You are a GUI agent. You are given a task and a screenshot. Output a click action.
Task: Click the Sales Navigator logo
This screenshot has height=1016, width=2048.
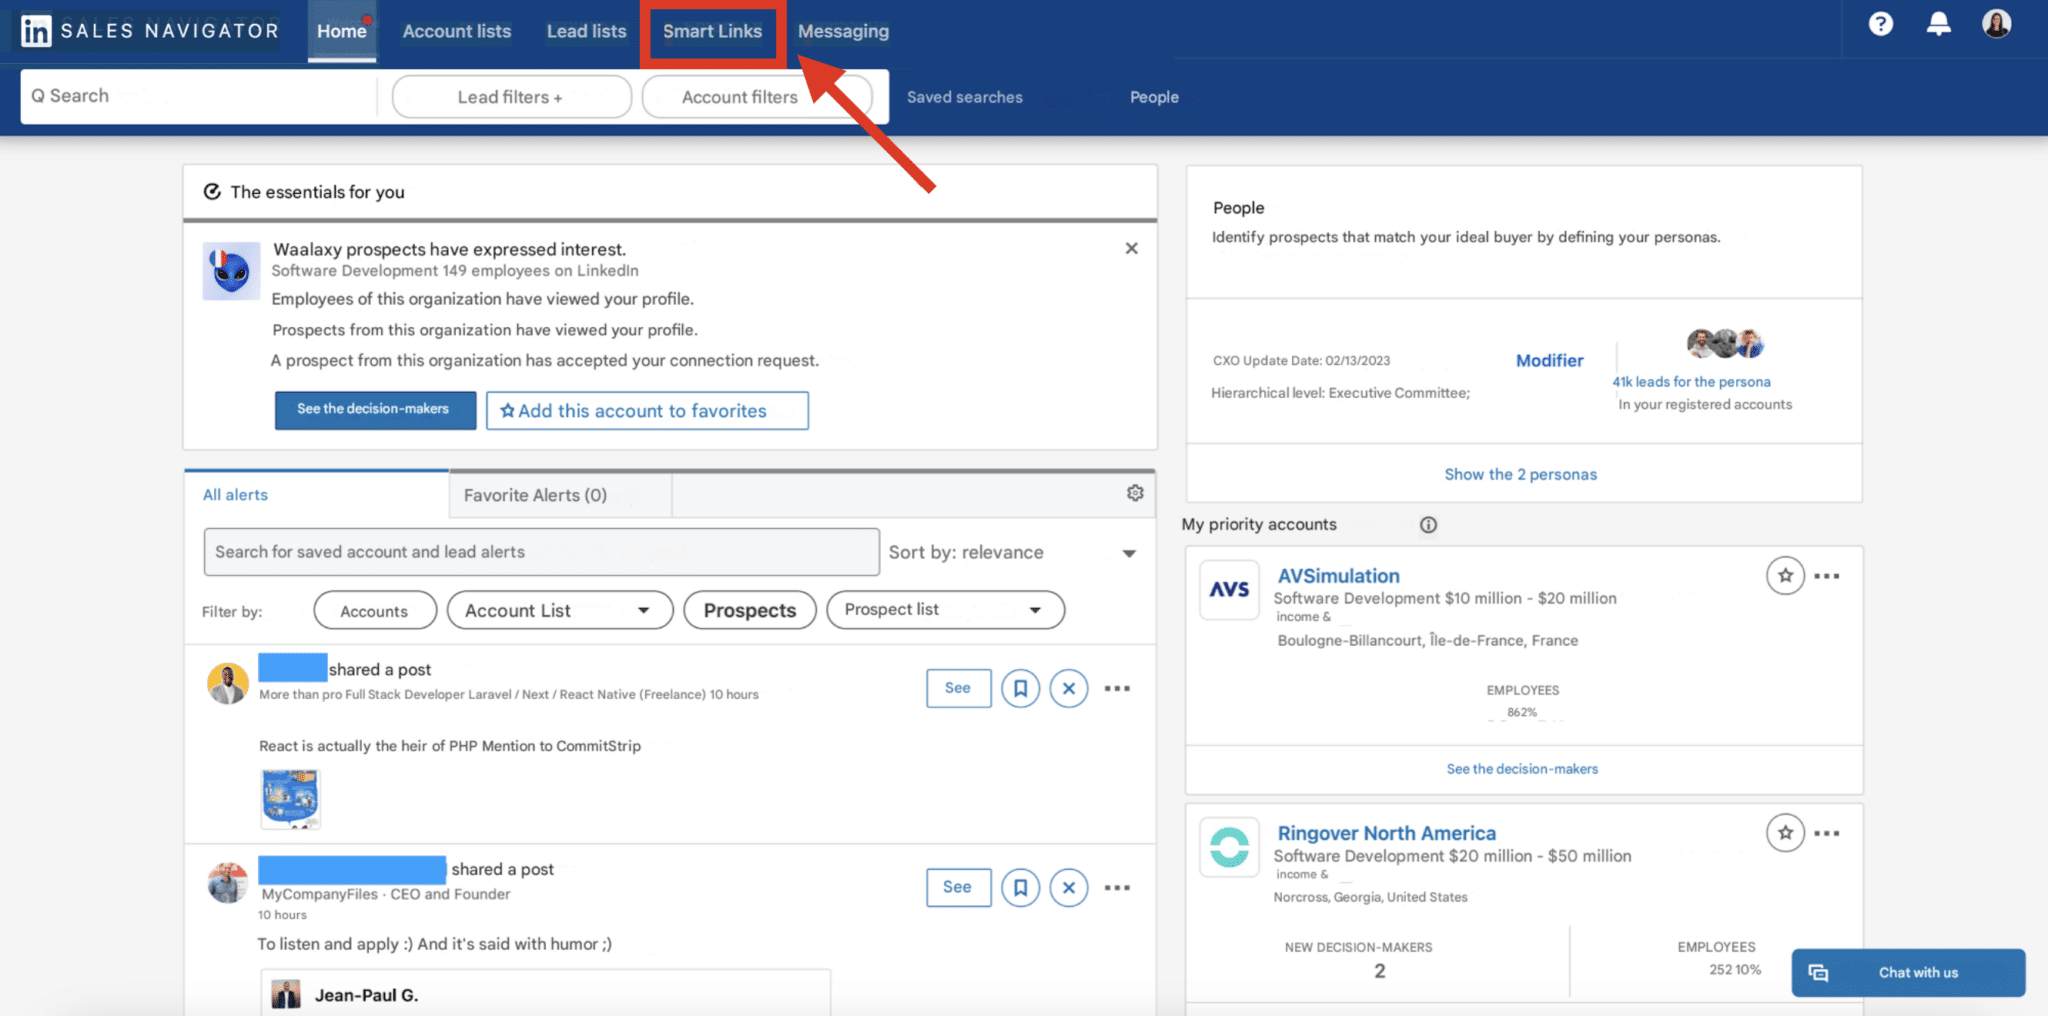[146, 29]
